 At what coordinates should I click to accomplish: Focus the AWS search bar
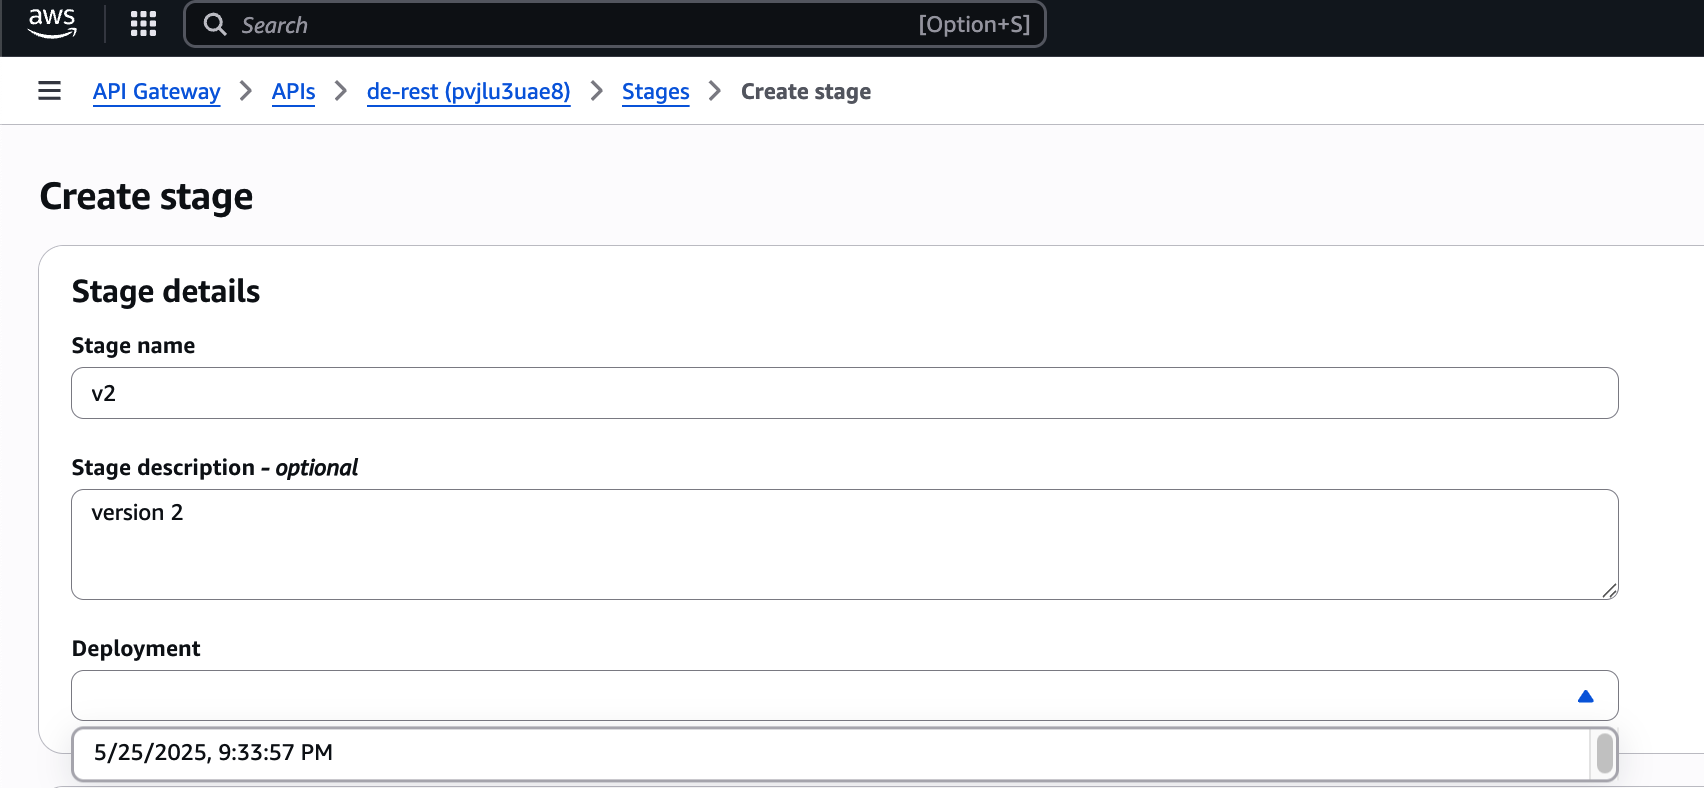(615, 24)
